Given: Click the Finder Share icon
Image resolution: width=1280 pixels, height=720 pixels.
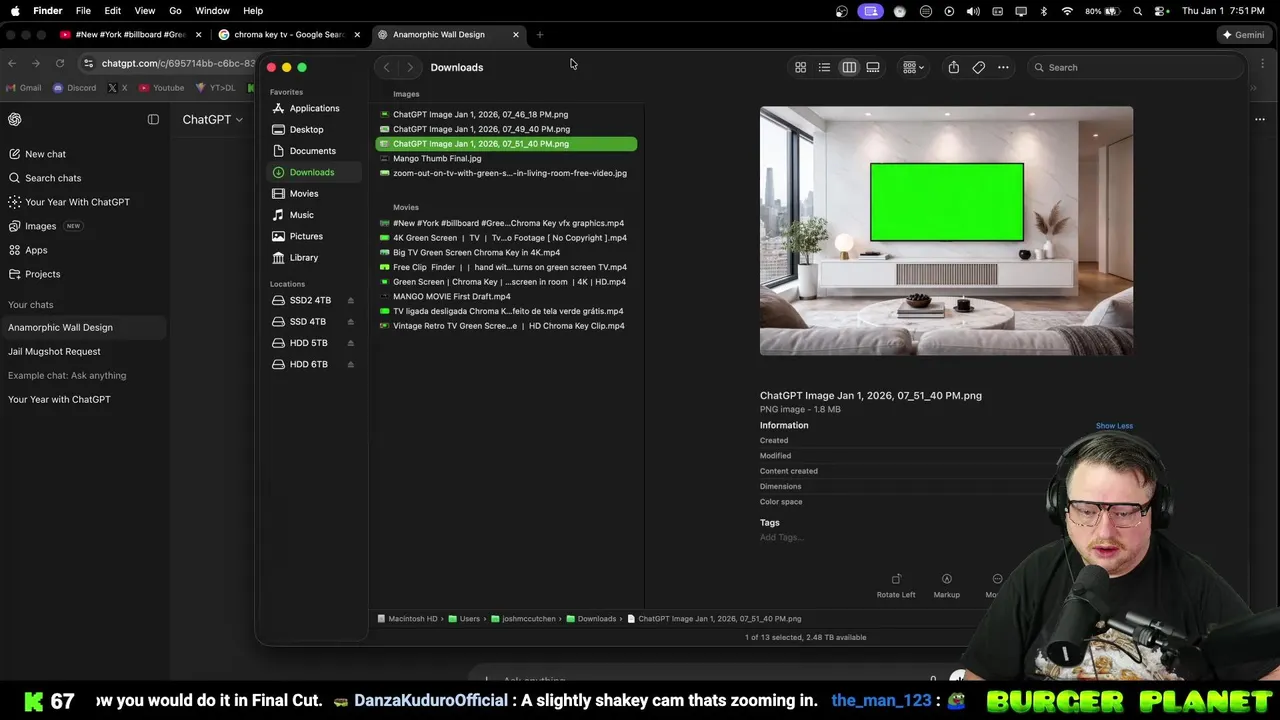Looking at the screenshot, I should (x=953, y=67).
